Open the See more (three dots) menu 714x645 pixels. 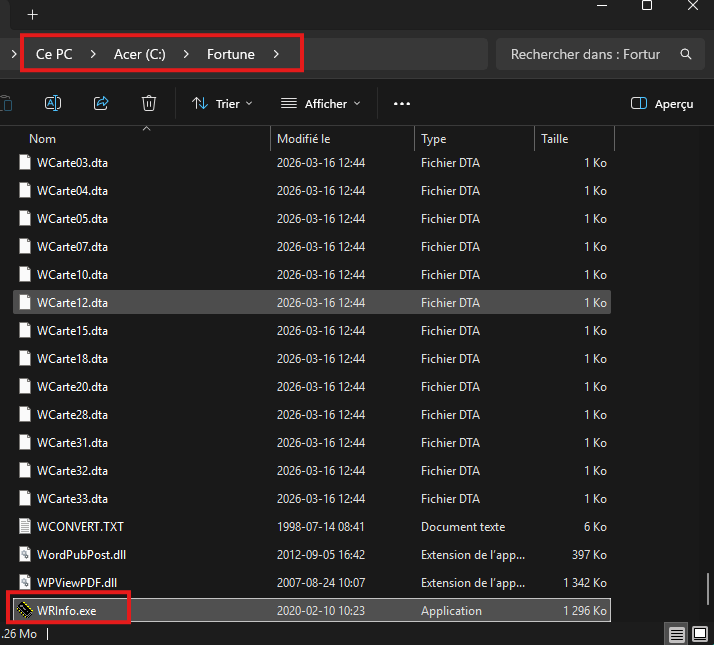pos(402,103)
